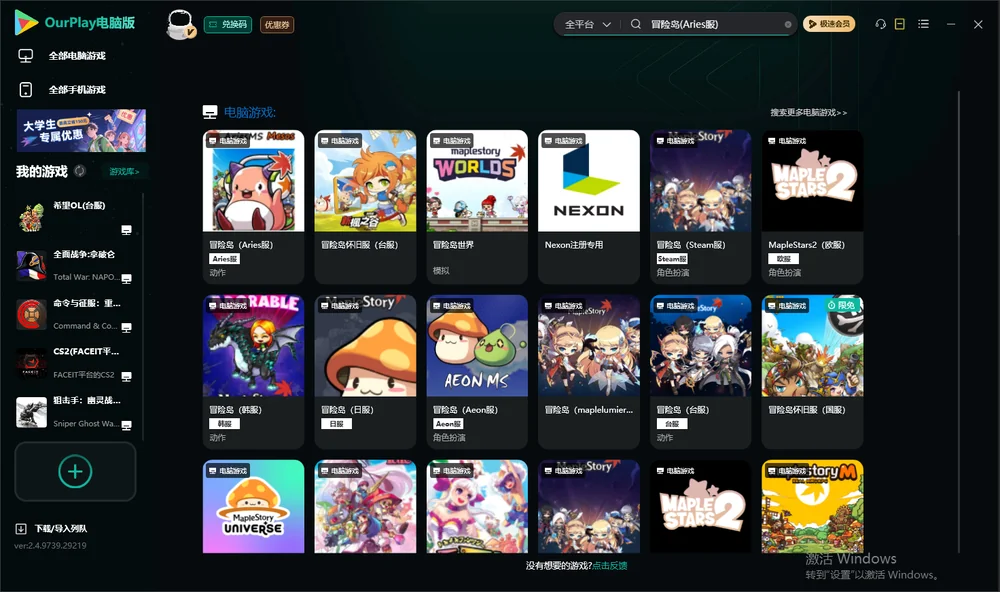Click the yellow square icon in title bar
Image resolution: width=1000 pixels, height=592 pixels.
[x=900, y=24]
